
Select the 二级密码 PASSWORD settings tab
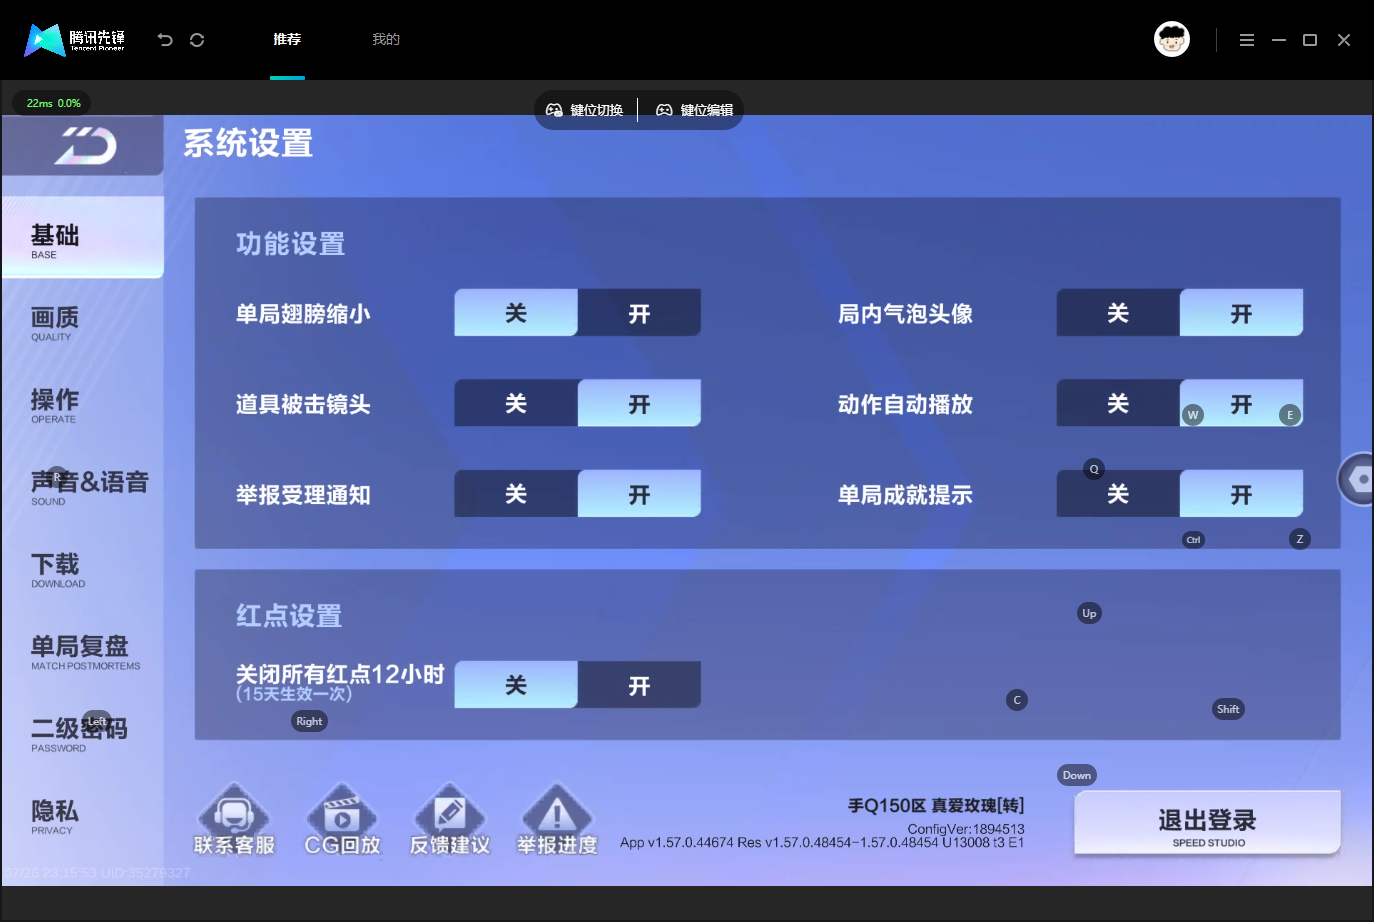click(x=83, y=733)
